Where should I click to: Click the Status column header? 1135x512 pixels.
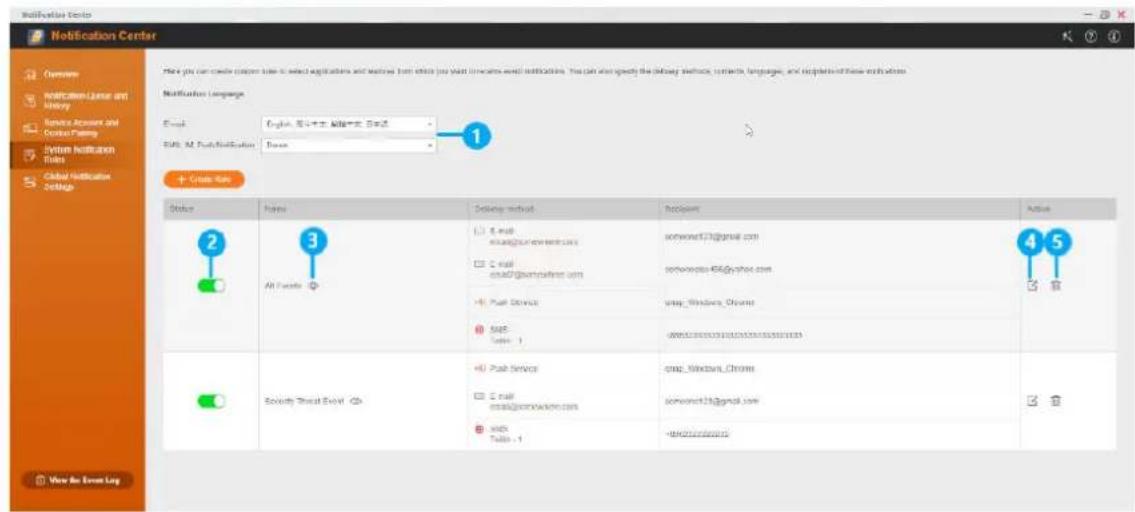tap(211, 209)
